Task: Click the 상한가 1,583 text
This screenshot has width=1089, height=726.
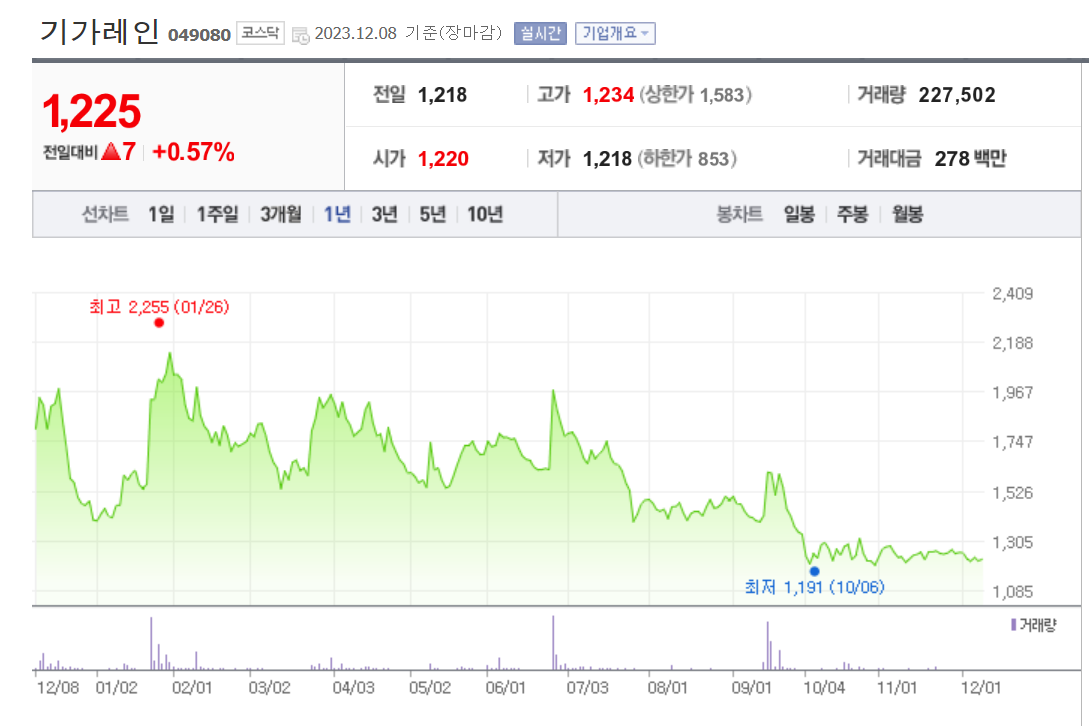Action: 695,94
